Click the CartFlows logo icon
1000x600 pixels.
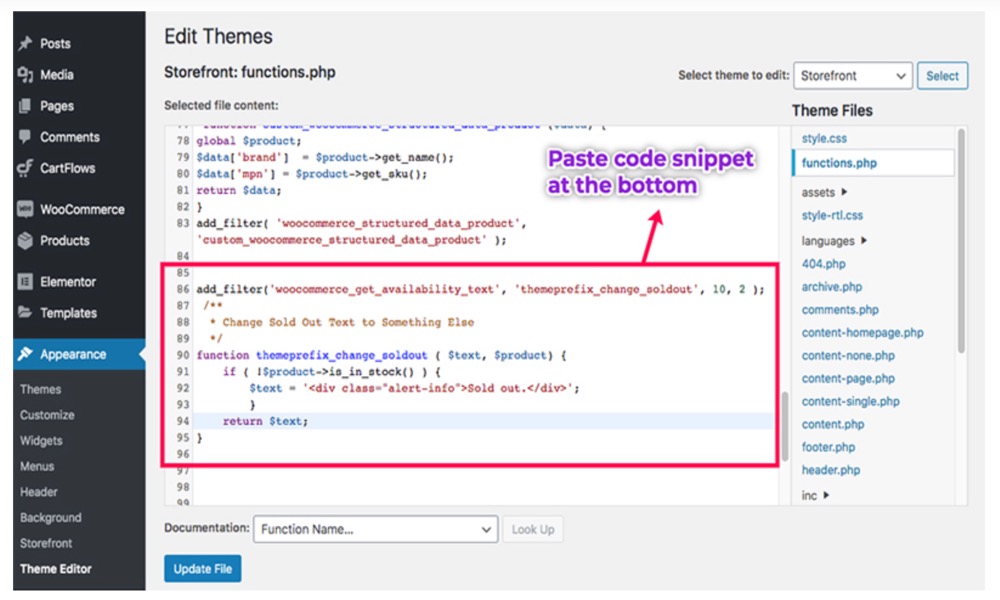point(26,168)
